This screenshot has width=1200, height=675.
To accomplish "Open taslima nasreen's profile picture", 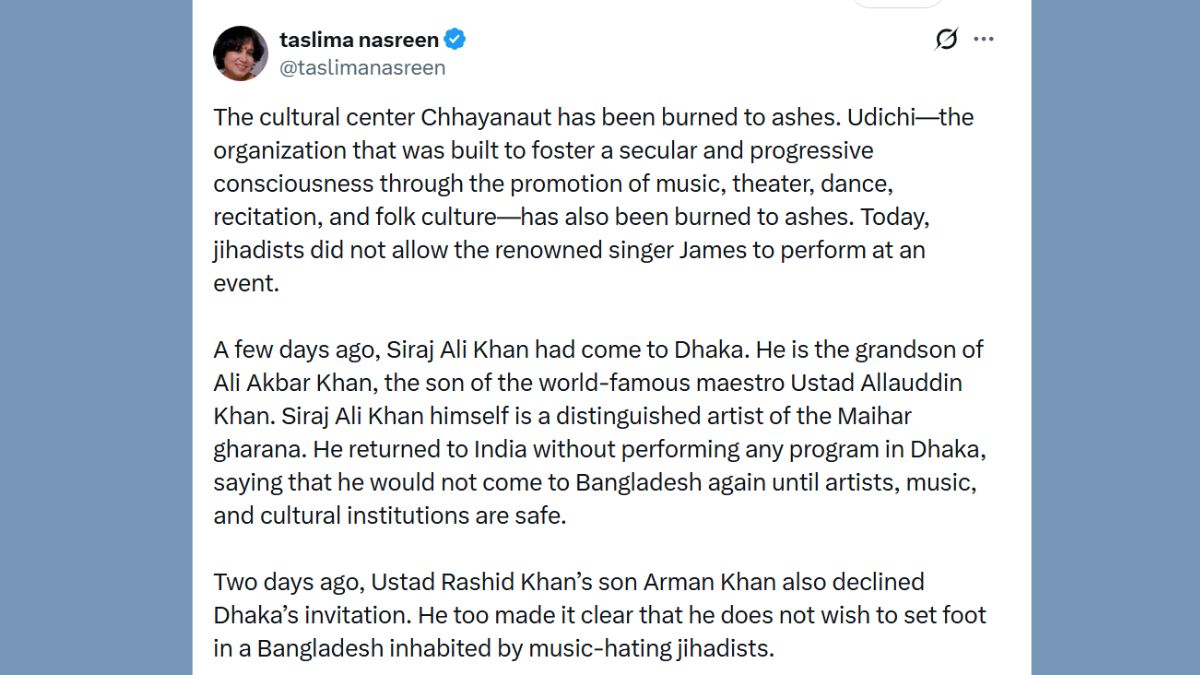I will point(241,53).
